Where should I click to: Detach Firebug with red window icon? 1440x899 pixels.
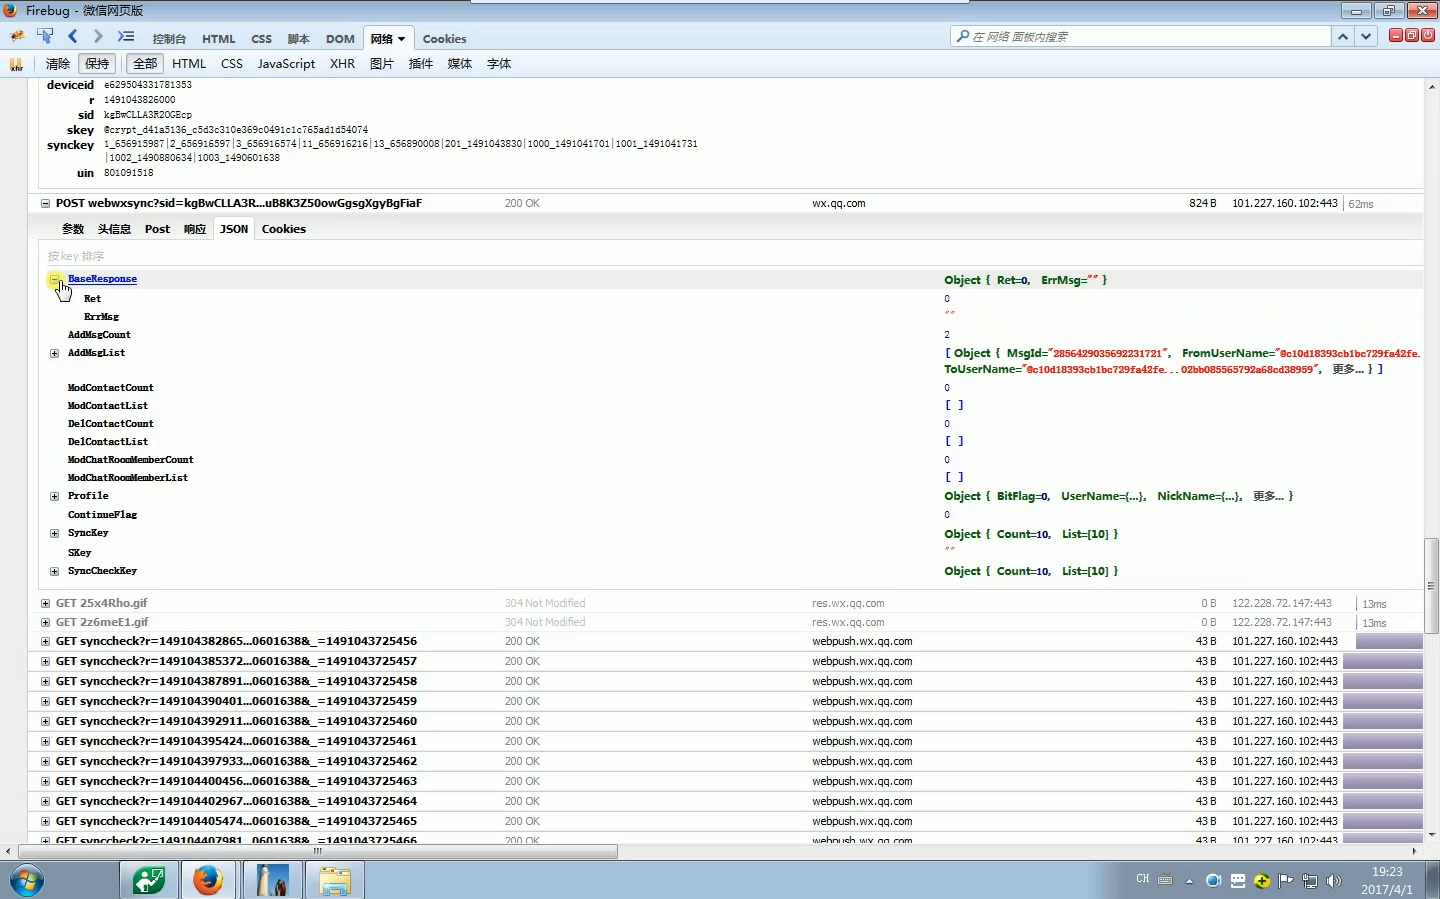pos(1412,35)
